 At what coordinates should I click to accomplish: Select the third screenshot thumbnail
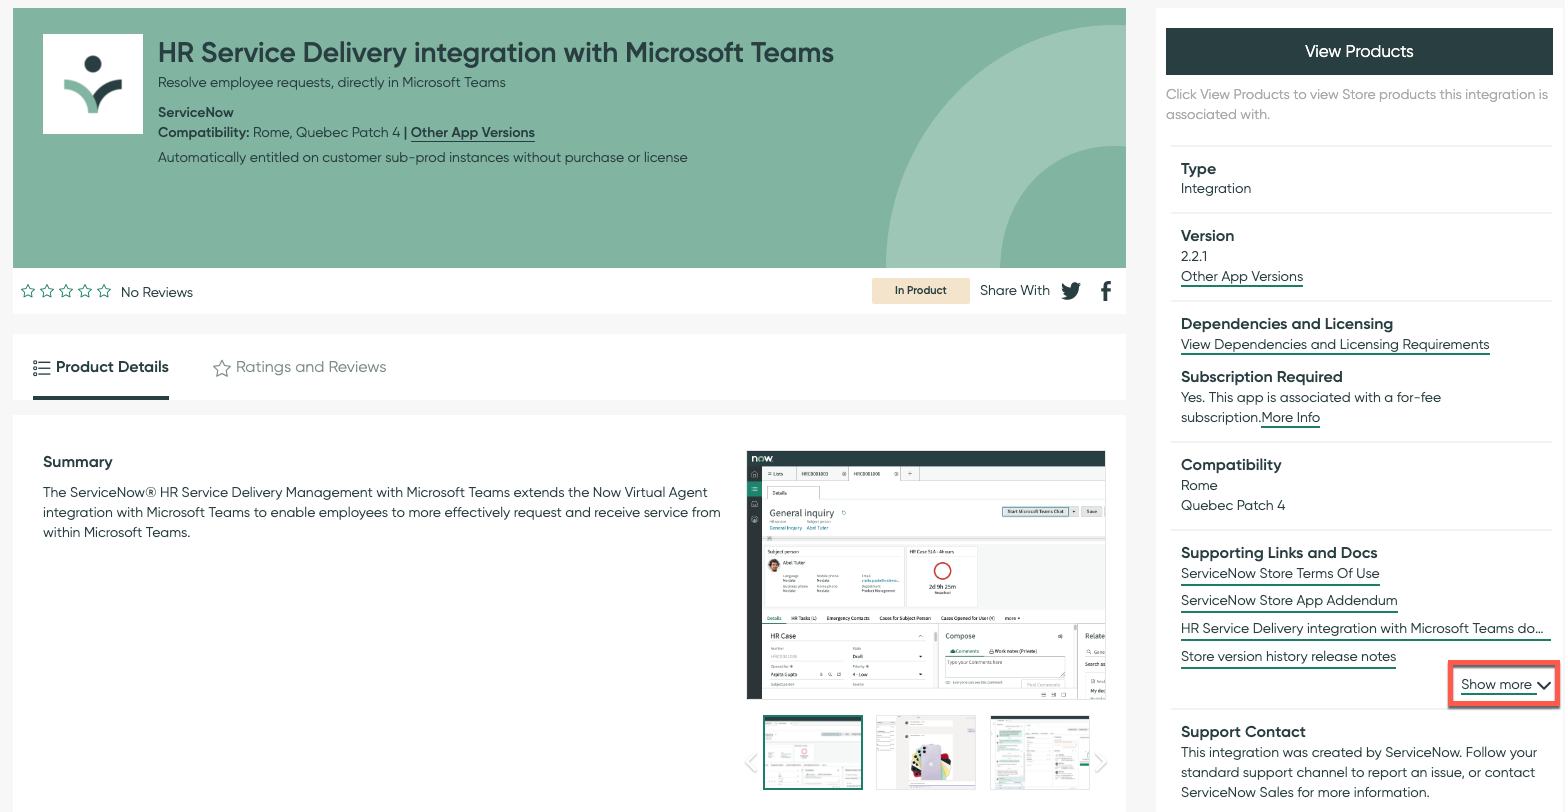click(x=1040, y=752)
